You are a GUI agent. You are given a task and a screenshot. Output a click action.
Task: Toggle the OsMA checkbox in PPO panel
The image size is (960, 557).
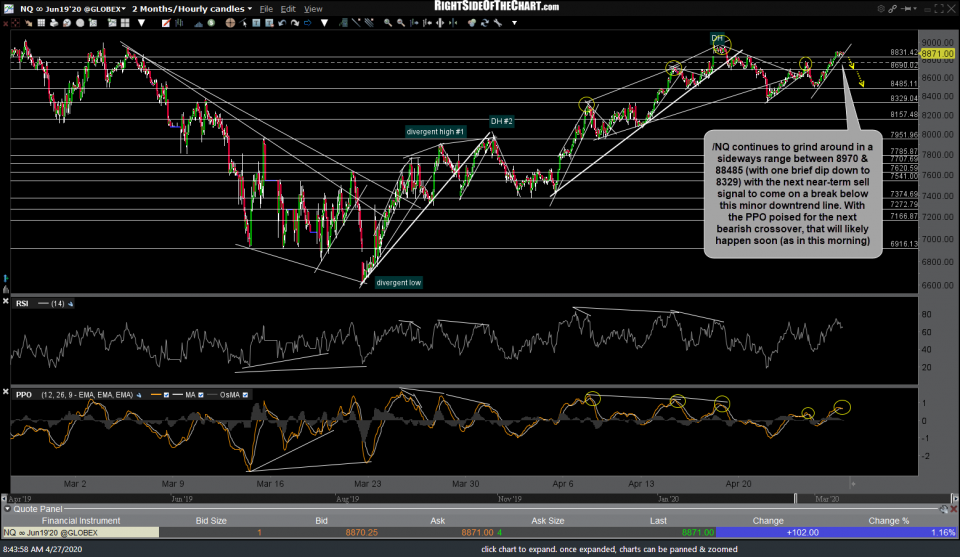[x=246, y=395]
